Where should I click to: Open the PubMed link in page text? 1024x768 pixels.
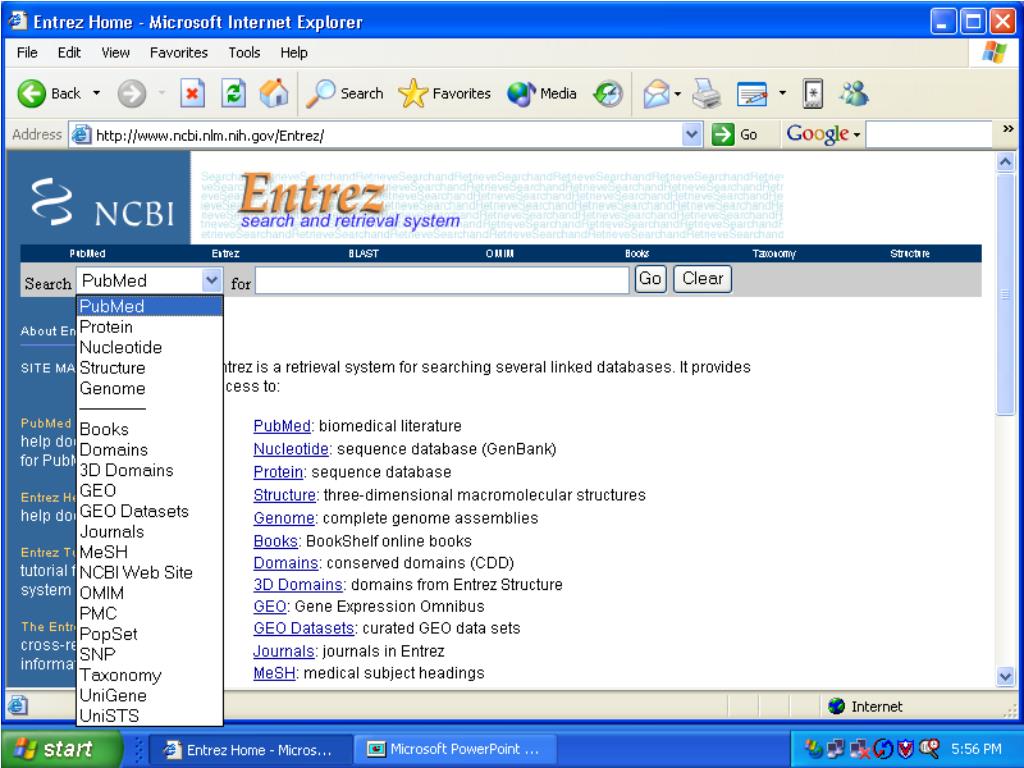[281, 426]
